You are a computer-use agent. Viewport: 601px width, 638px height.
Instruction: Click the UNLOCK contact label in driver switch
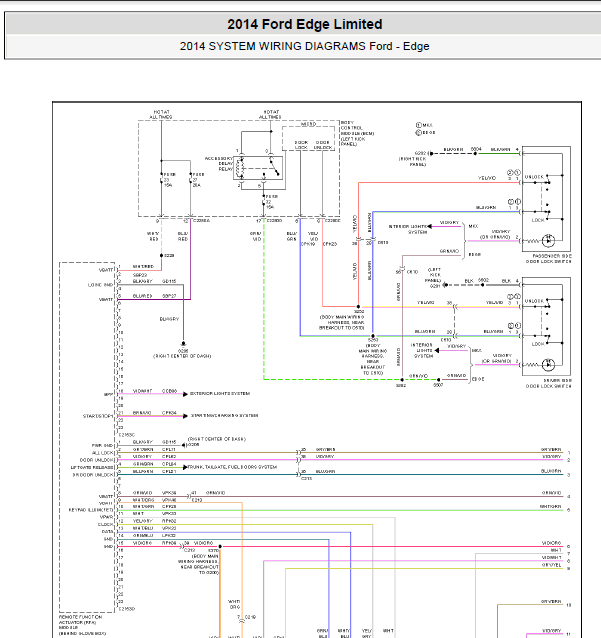click(x=534, y=301)
